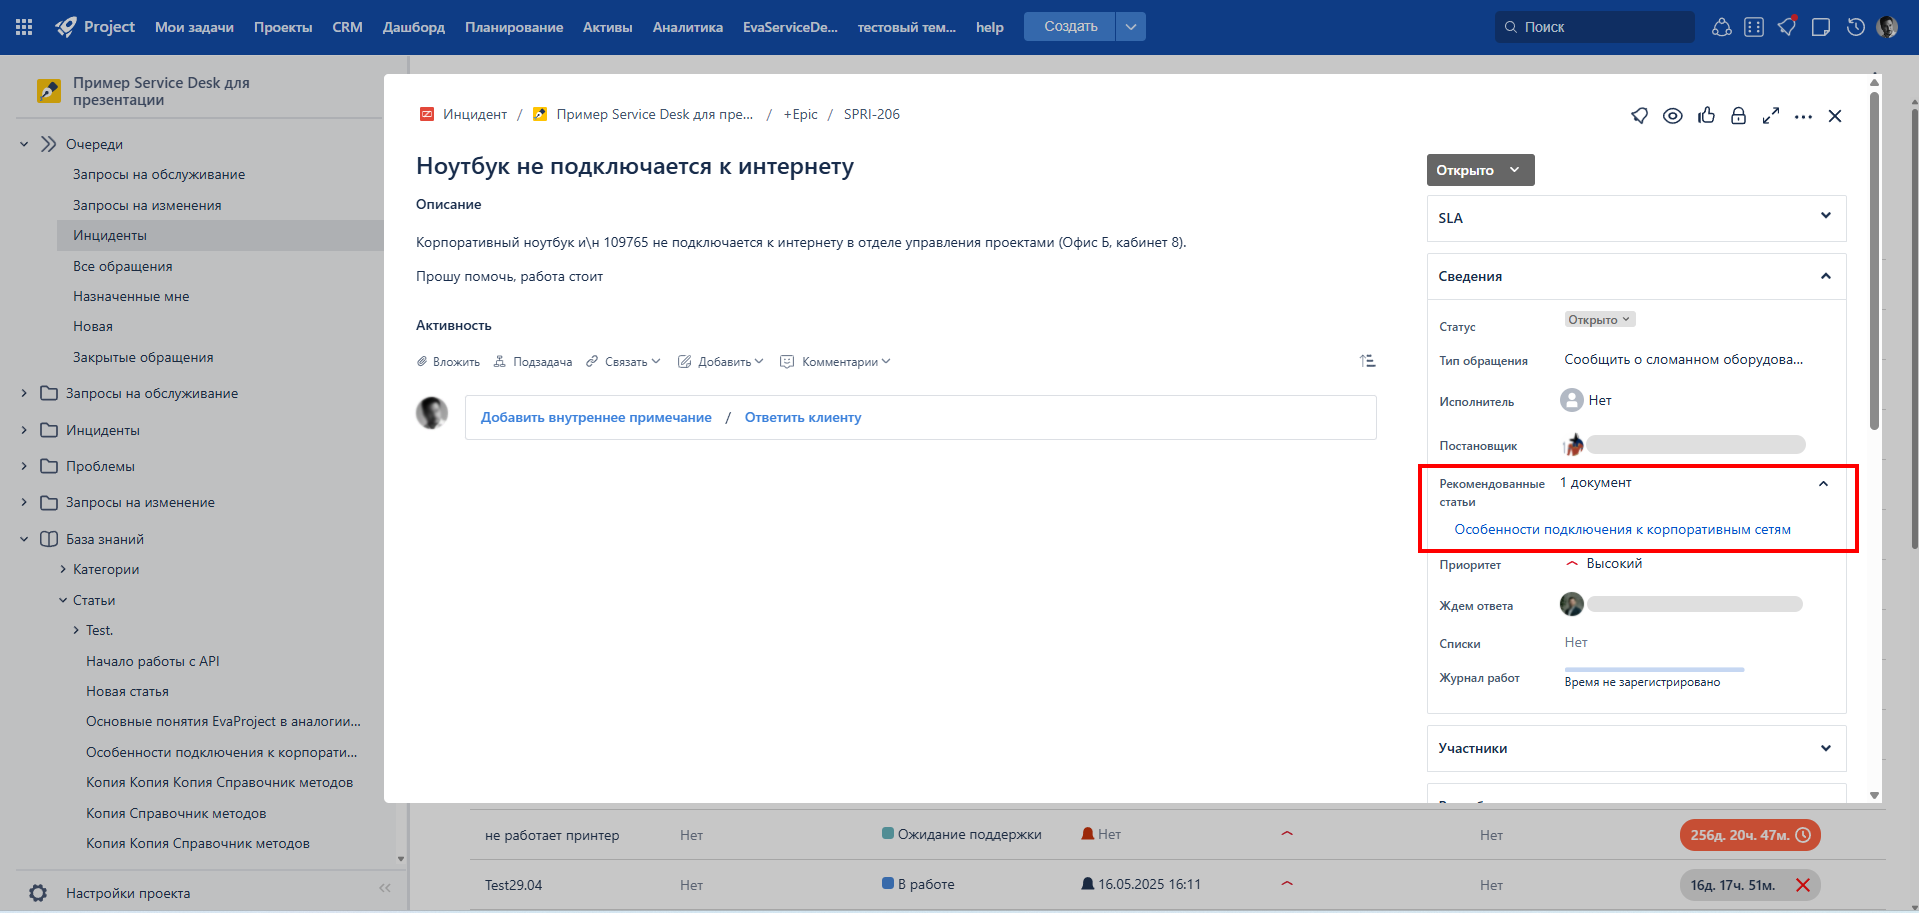Open the app switcher grid icon

tap(24, 27)
